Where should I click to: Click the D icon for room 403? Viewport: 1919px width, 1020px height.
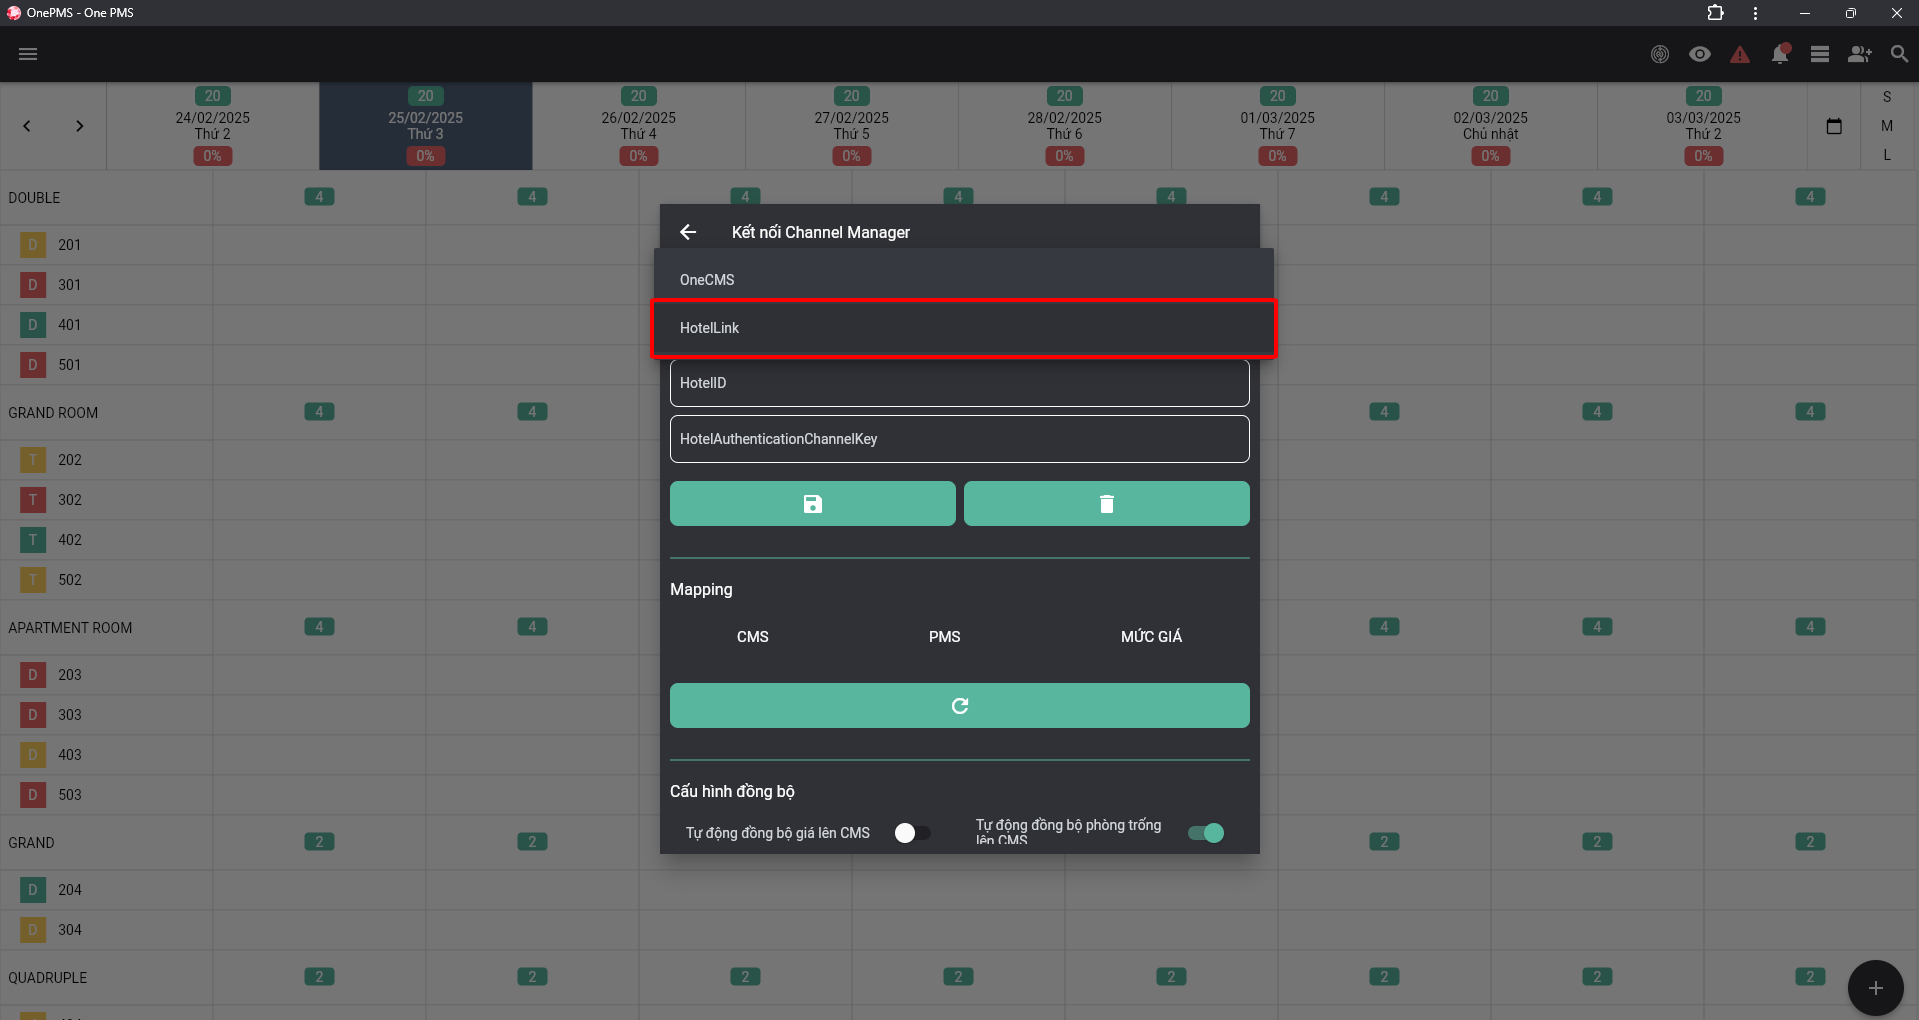tap(33, 755)
